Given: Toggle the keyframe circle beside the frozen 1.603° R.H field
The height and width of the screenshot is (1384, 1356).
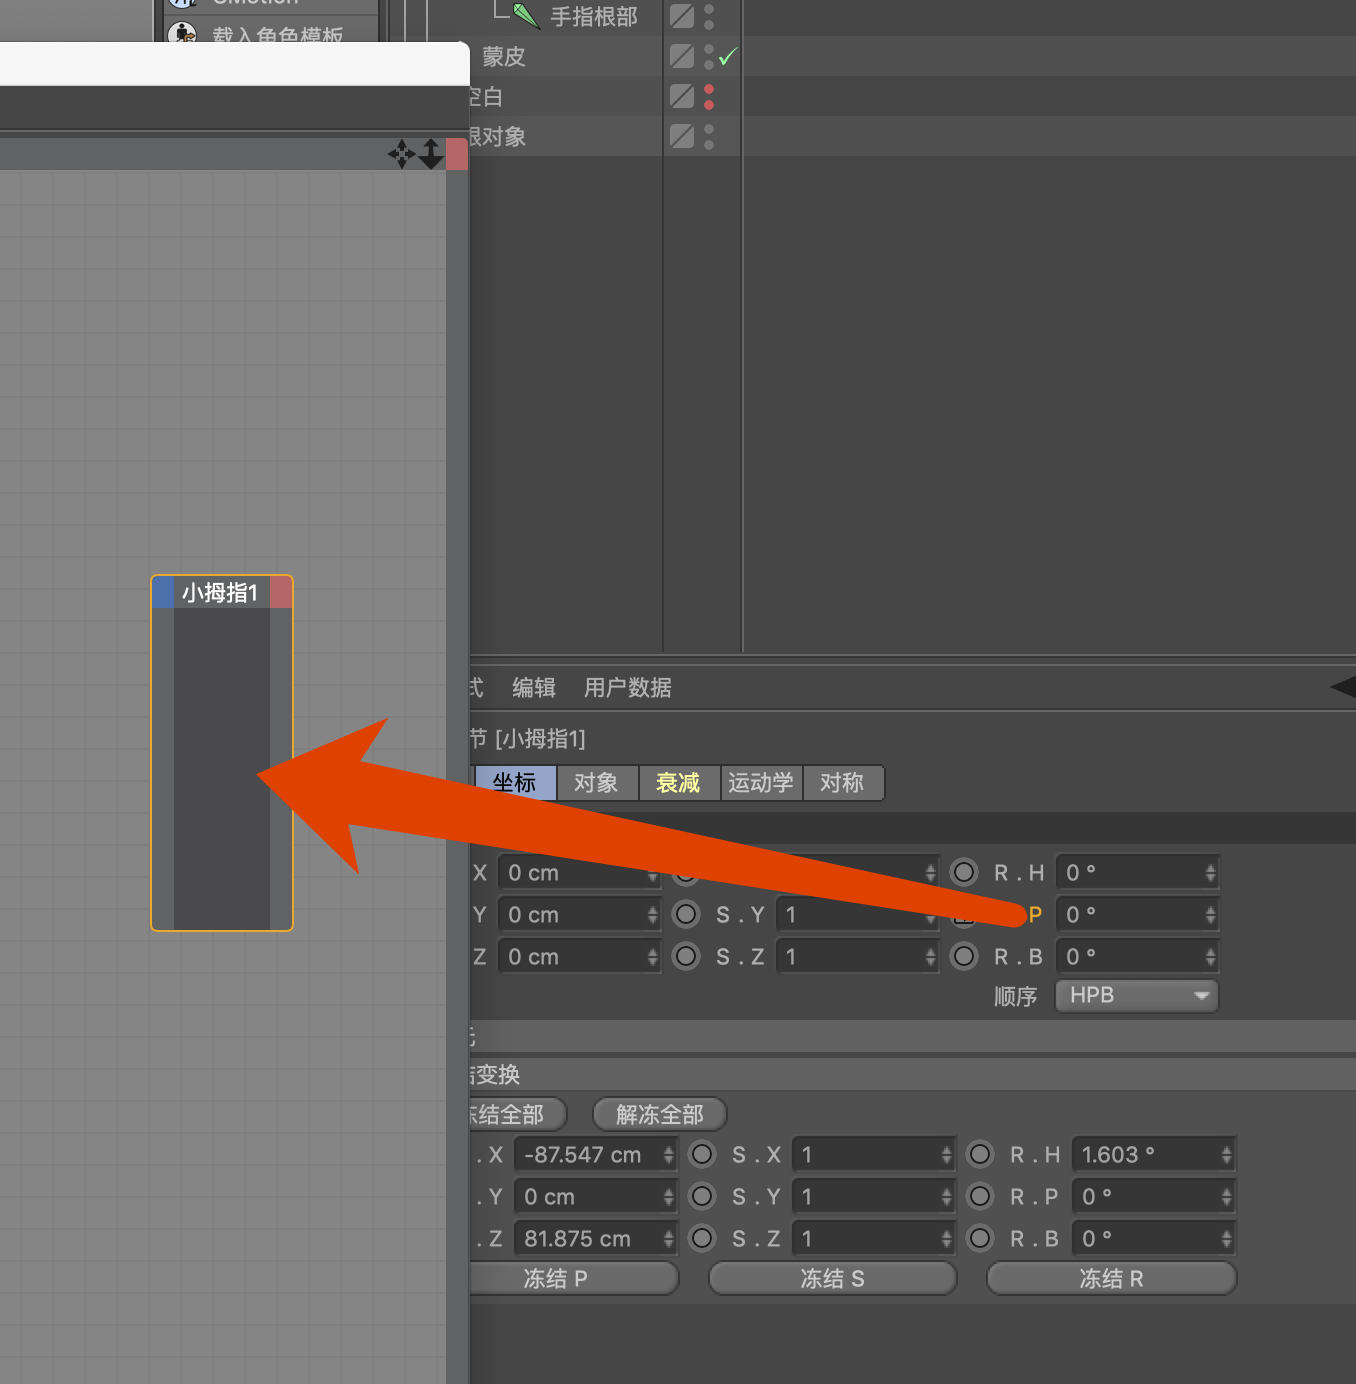Looking at the screenshot, I should point(980,1155).
